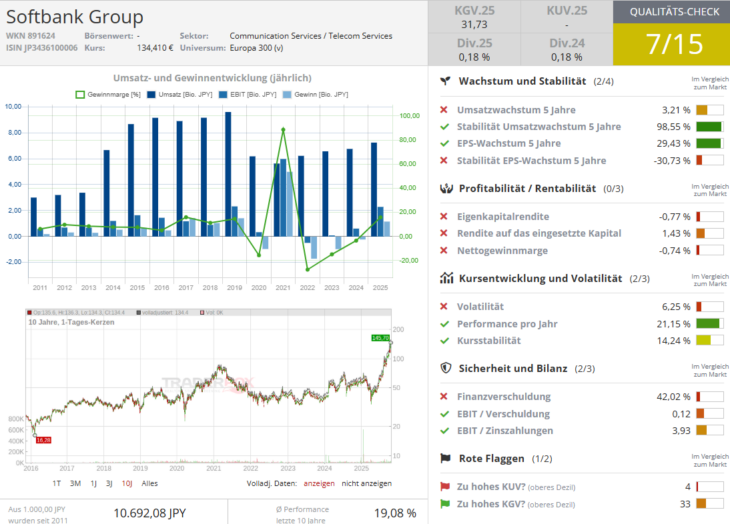Click the plant icon beside Wachstum und Stabilität

[x=446, y=81]
